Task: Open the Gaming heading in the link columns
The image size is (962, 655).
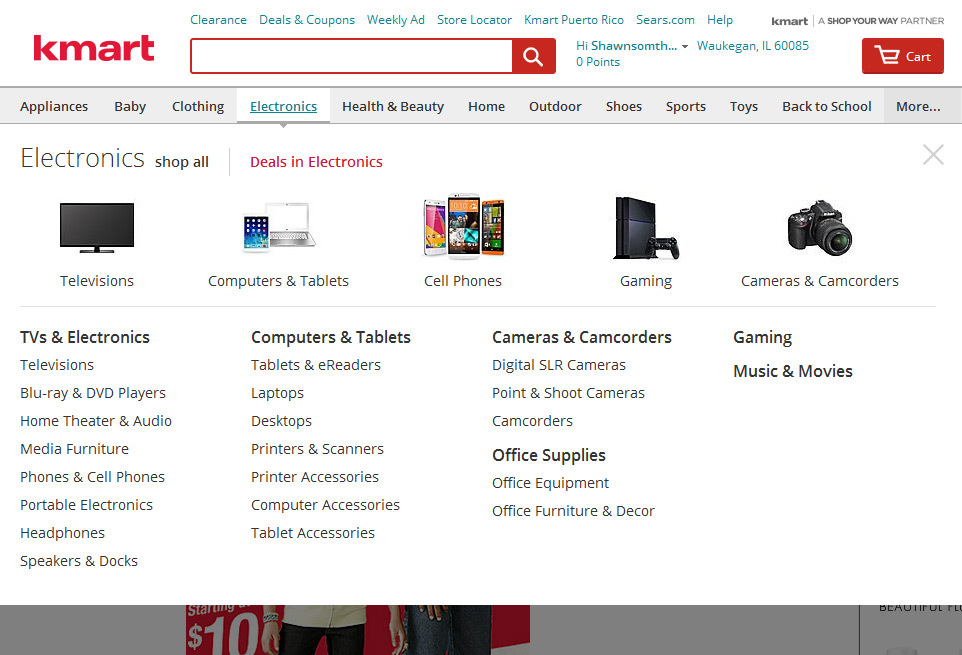Action: (x=763, y=337)
